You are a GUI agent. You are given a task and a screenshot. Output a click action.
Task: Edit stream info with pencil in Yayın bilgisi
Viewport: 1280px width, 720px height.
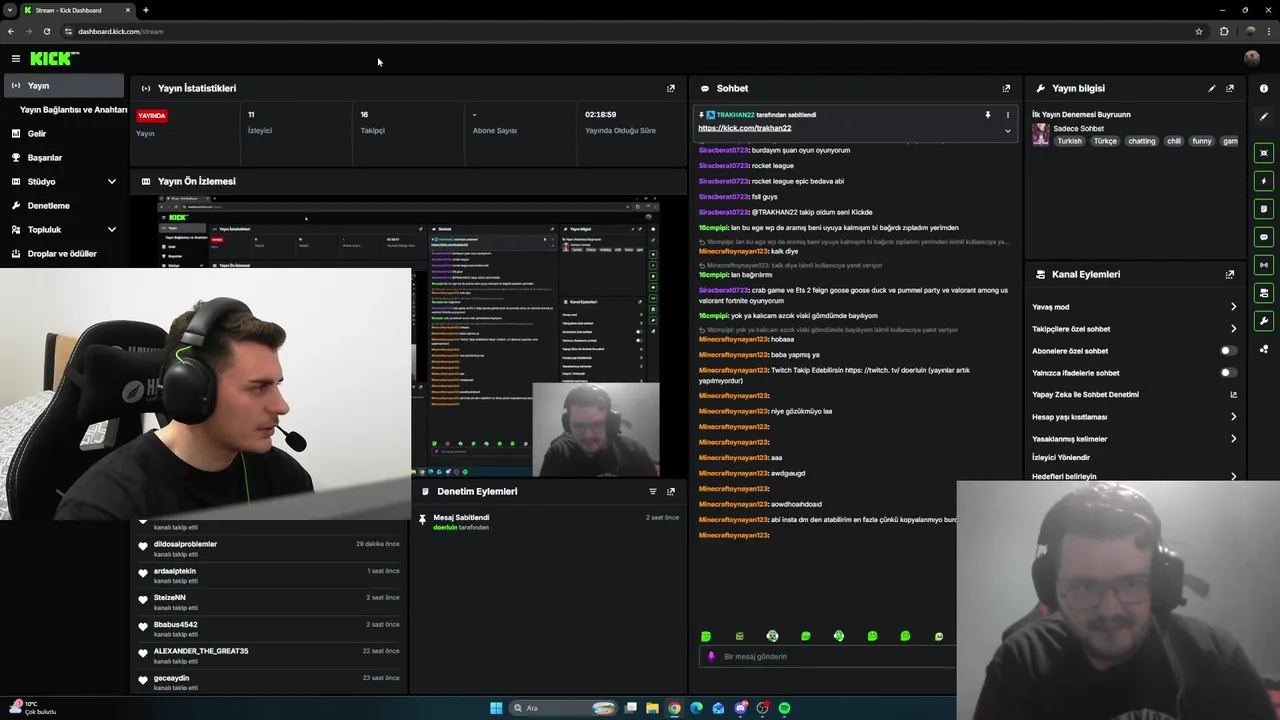(1212, 88)
